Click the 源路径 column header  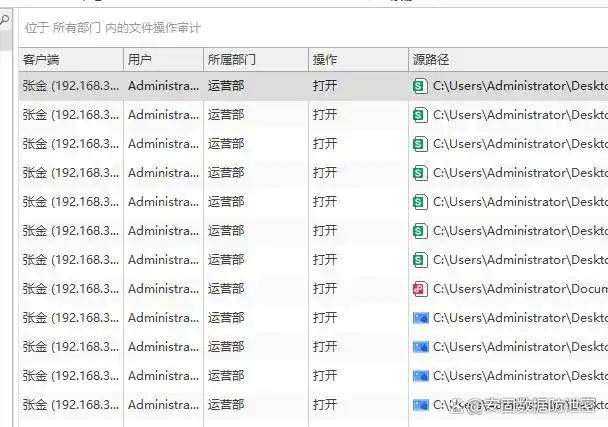click(508, 60)
